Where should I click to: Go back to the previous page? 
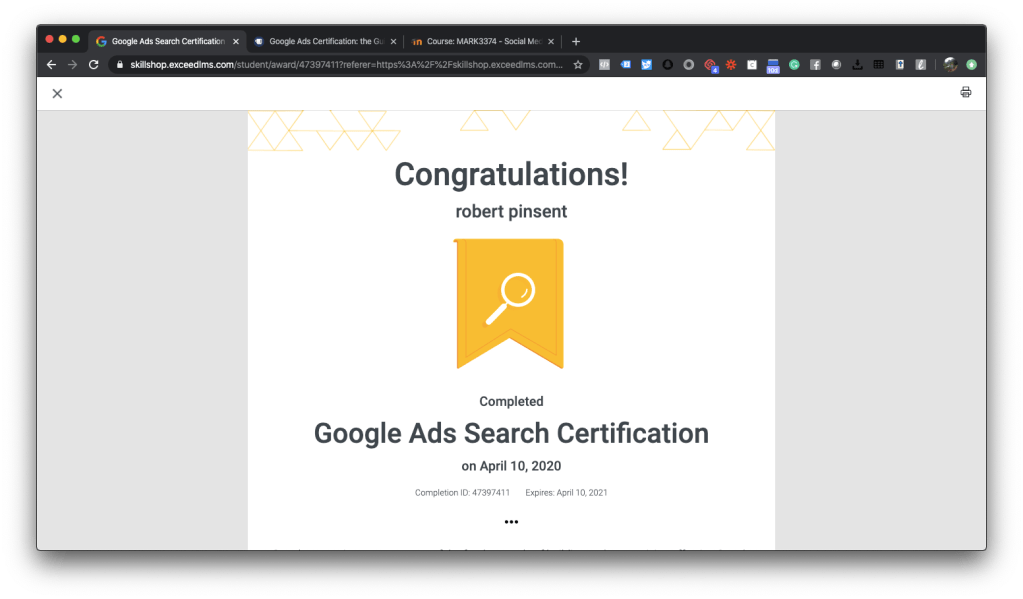pos(51,64)
